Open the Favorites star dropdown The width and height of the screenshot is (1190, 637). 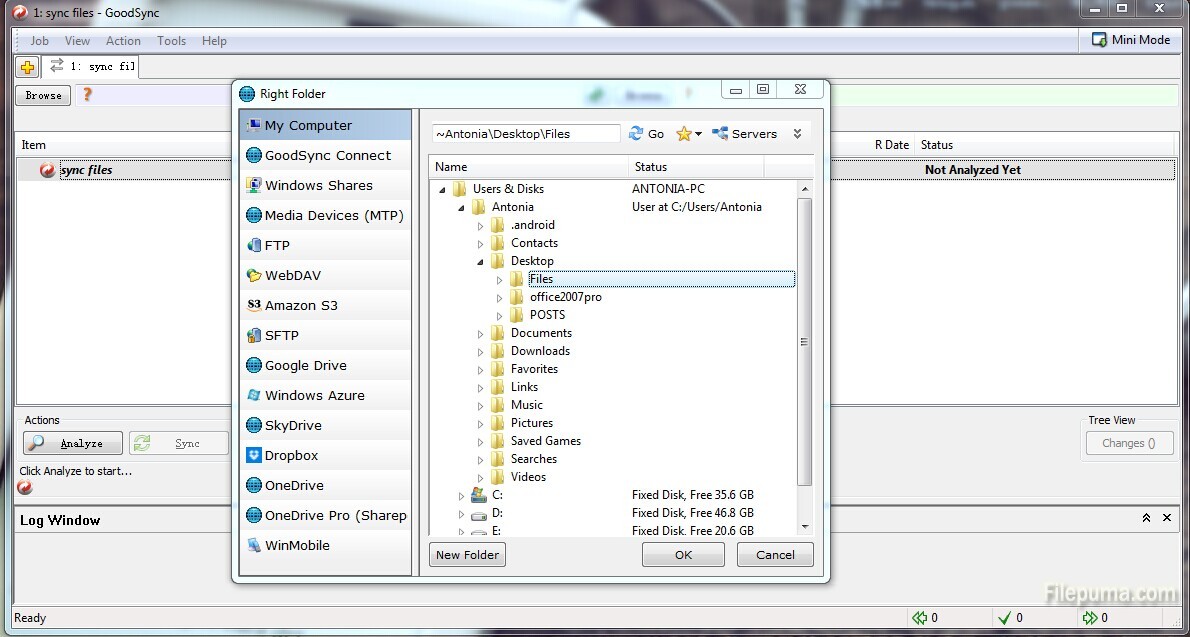click(689, 133)
